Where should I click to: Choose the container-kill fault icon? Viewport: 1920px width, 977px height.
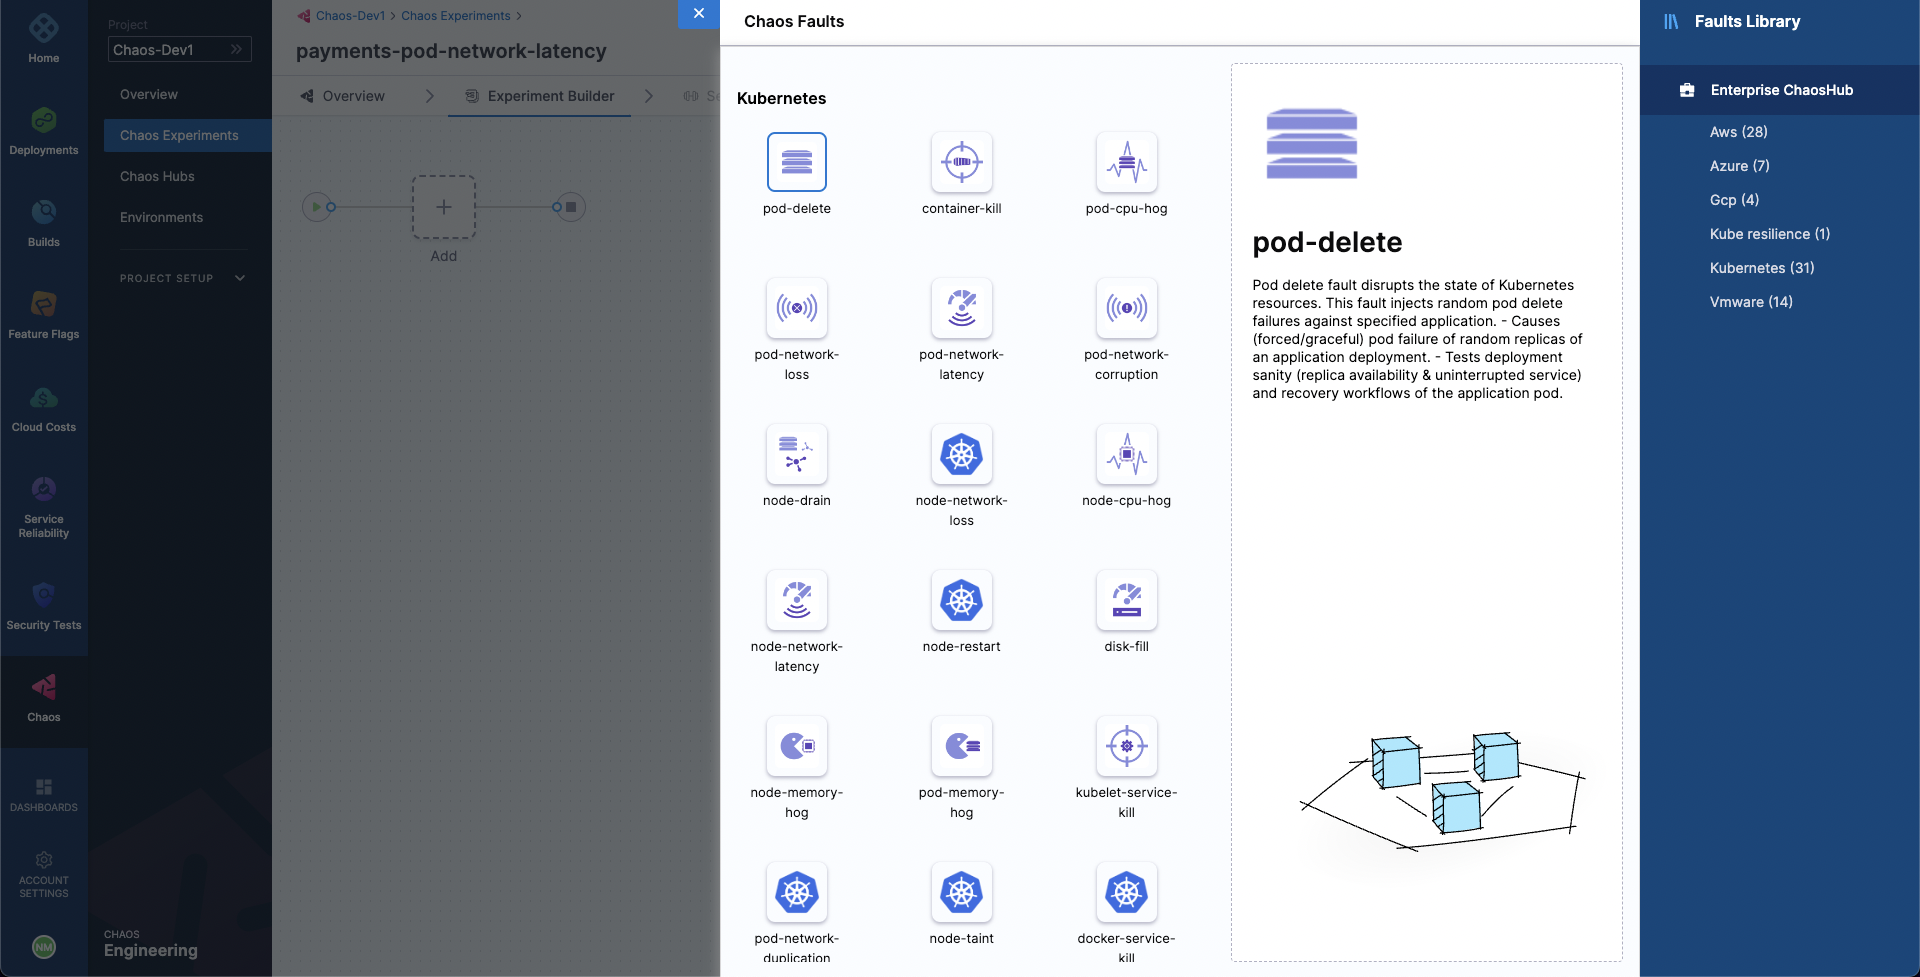[x=961, y=162]
